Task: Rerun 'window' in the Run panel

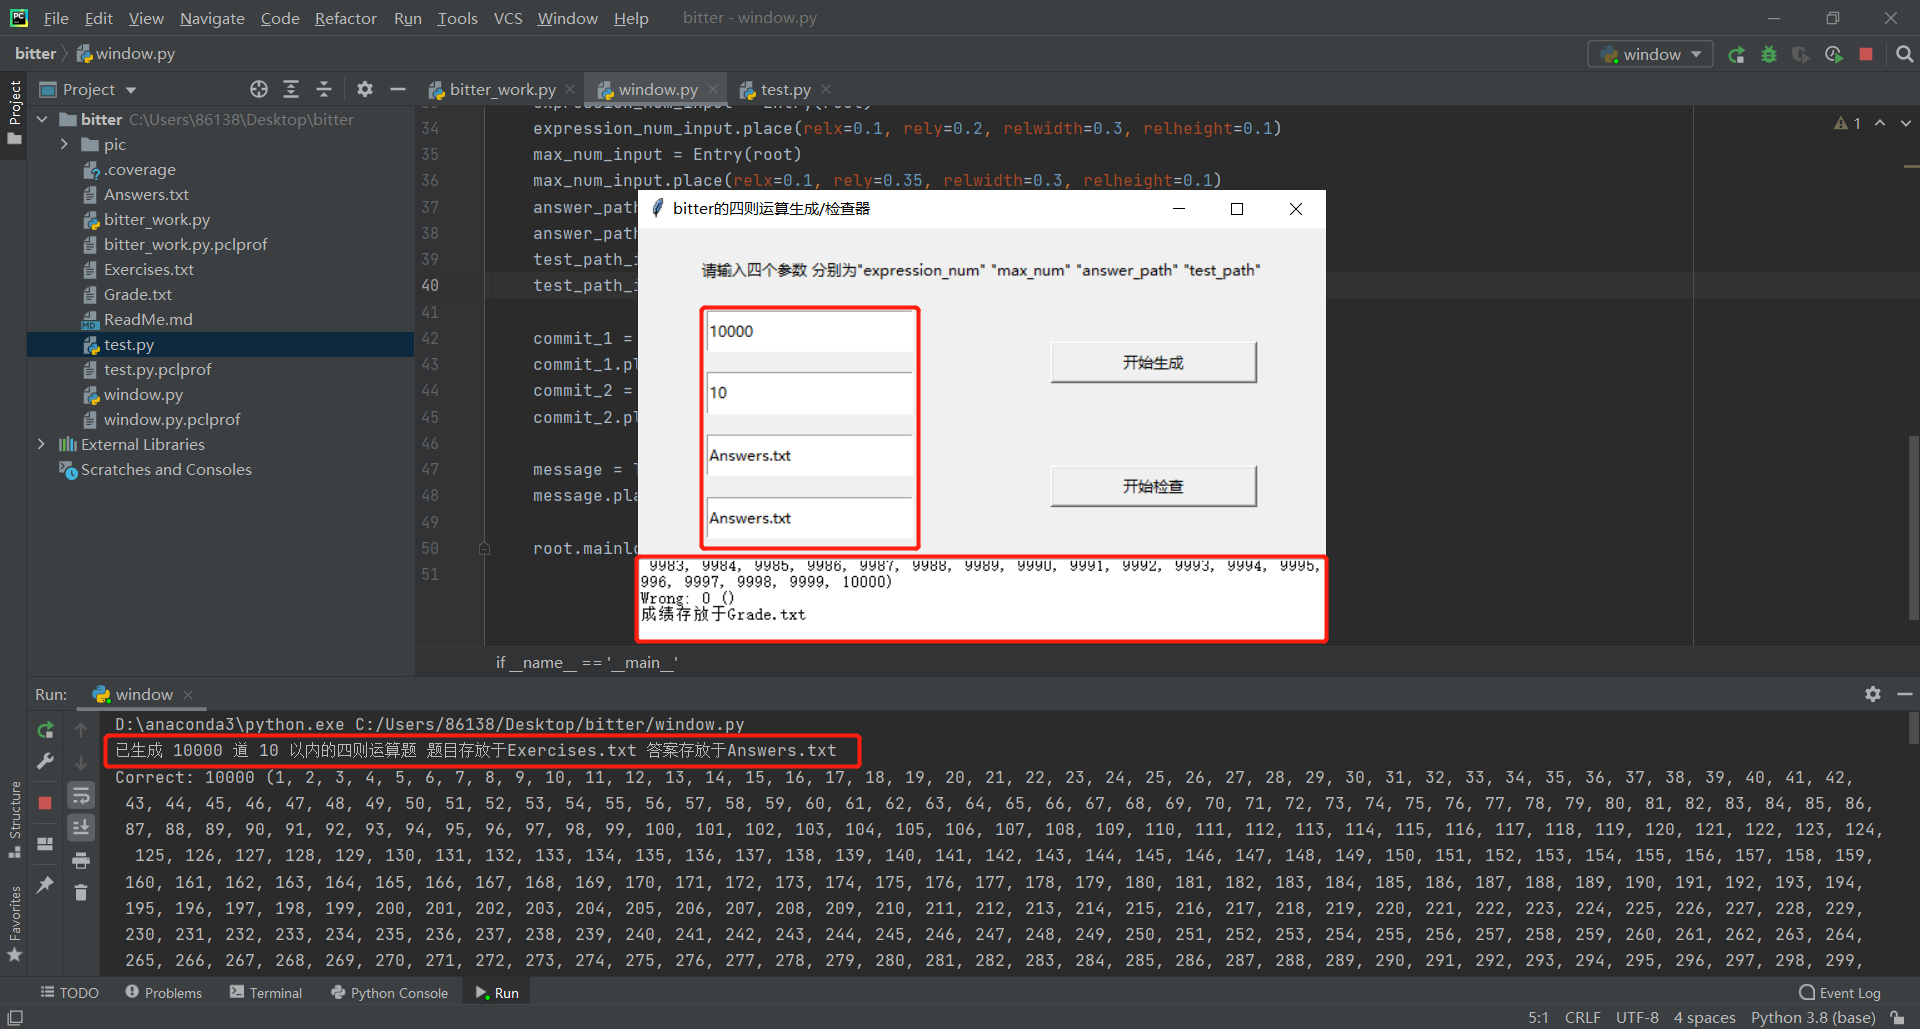Action: pyautogui.click(x=45, y=731)
